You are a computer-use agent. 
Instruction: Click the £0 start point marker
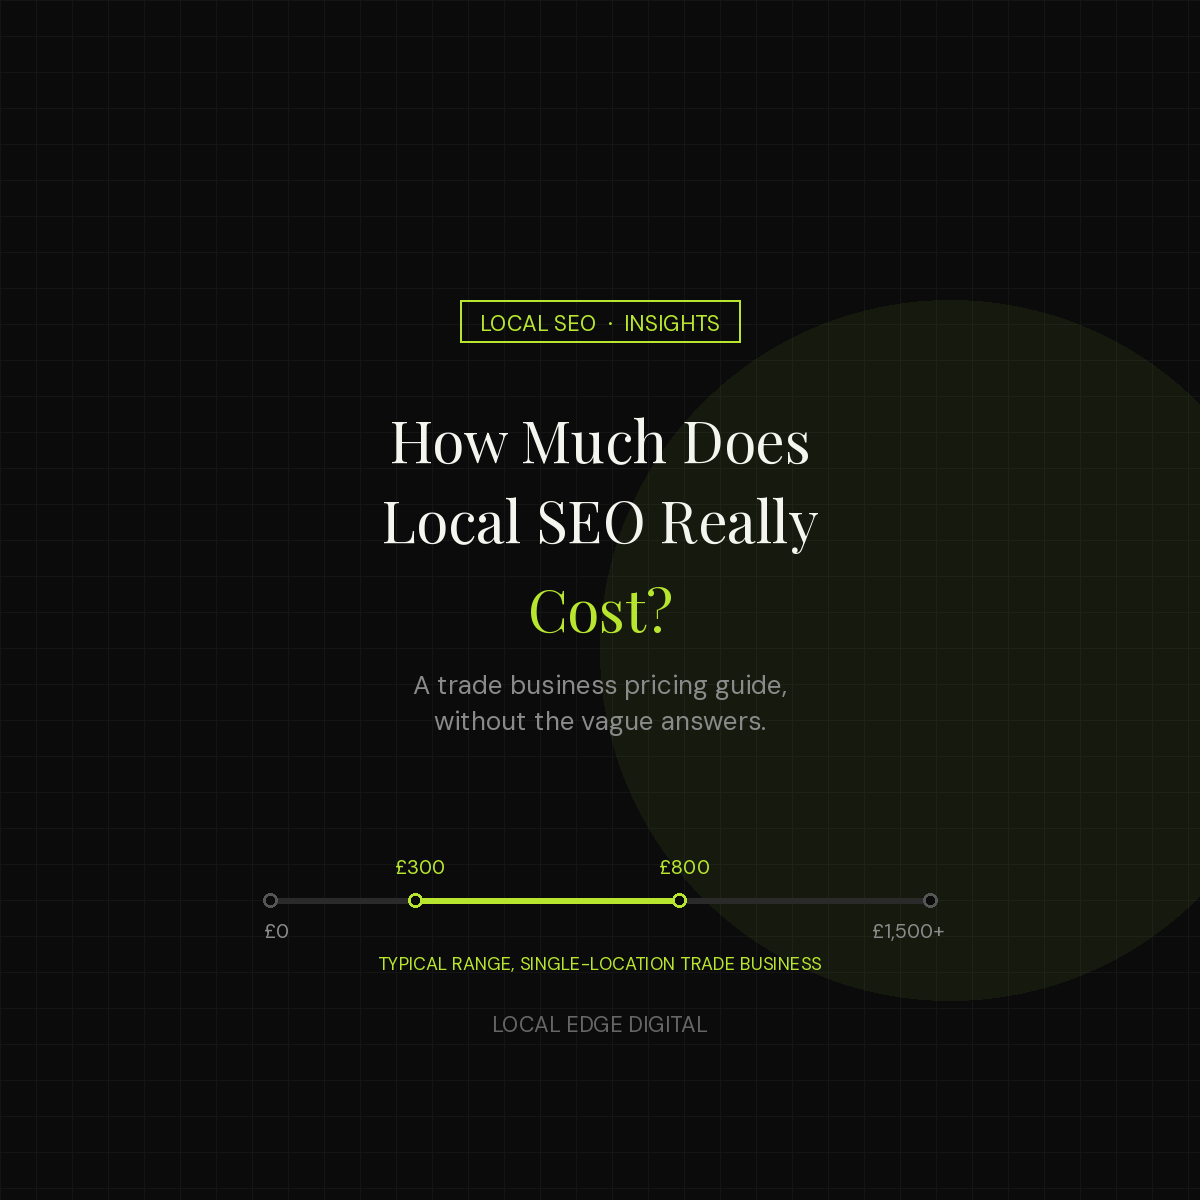click(x=270, y=901)
